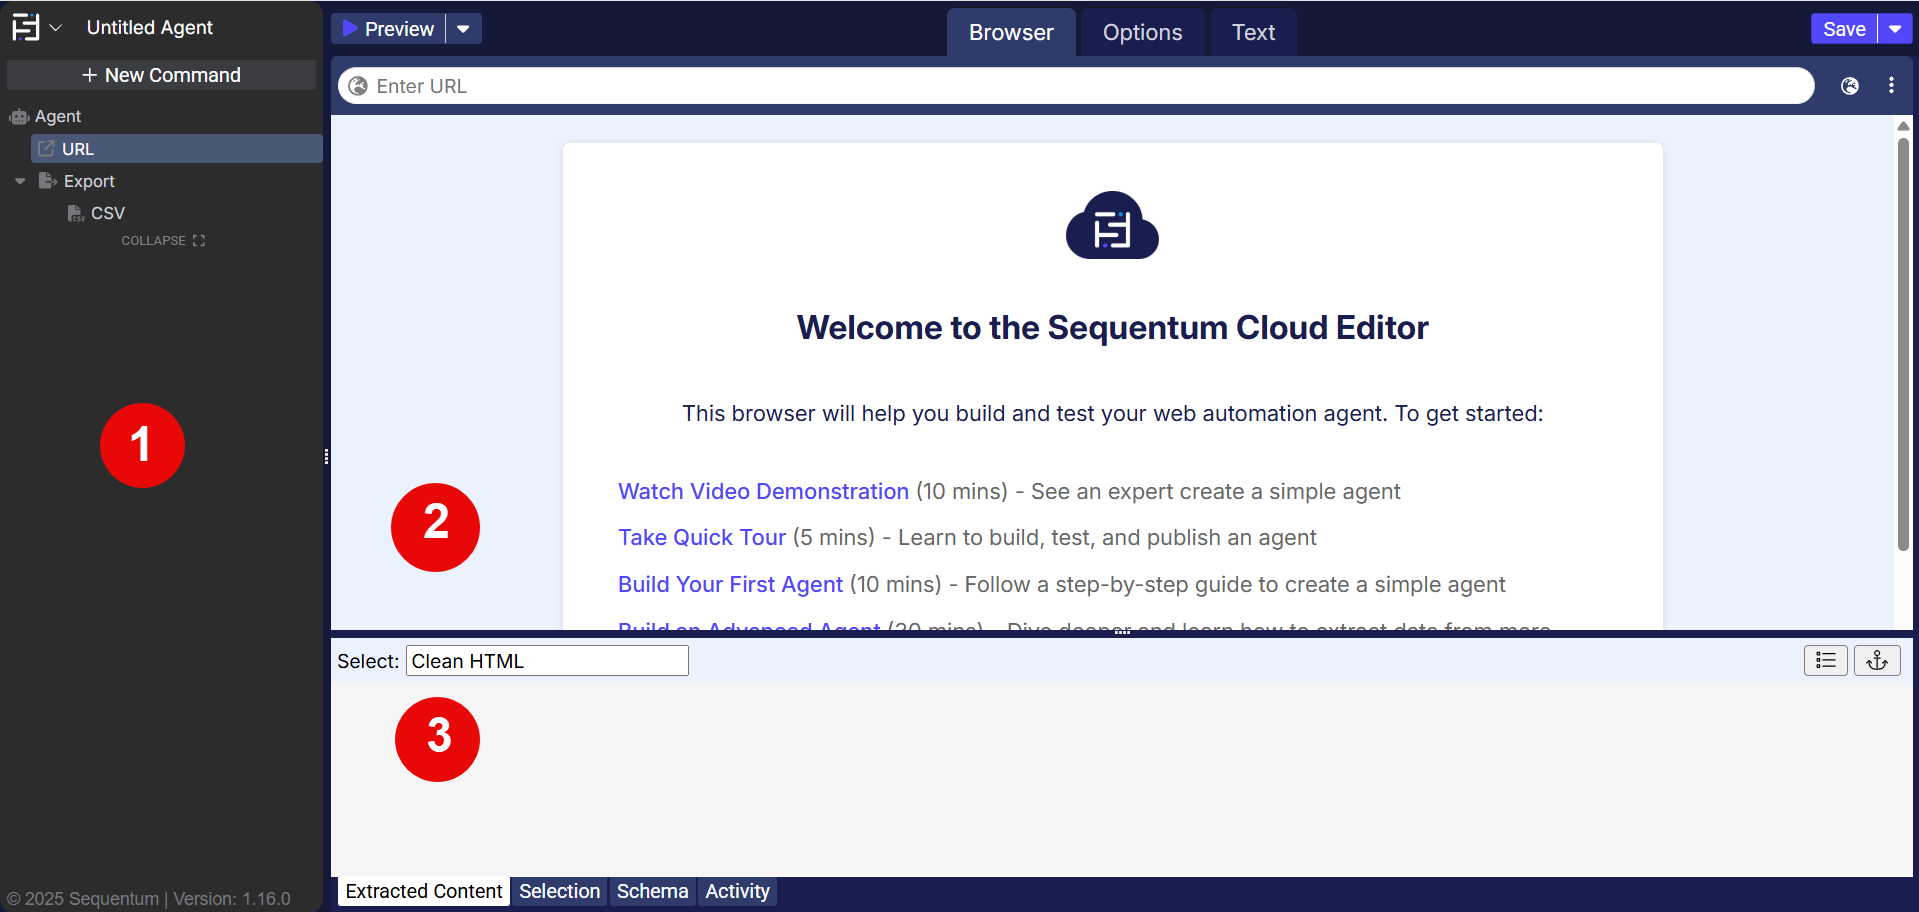Screen dimensions: 1919x912
Task: Select the URL command in tree
Action: (78, 149)
